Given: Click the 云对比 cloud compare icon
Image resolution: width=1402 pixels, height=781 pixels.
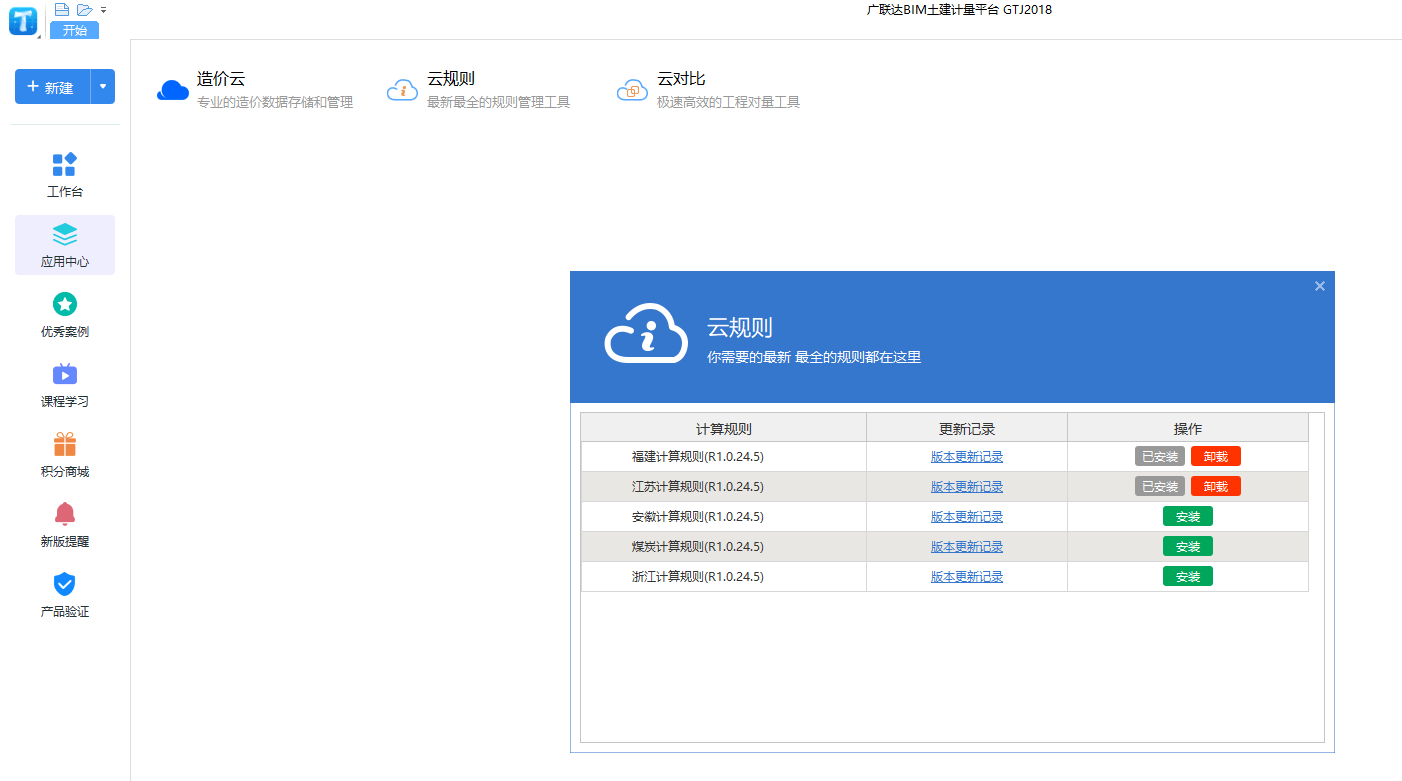Looking at the screenshot, I should click(632, 90).
